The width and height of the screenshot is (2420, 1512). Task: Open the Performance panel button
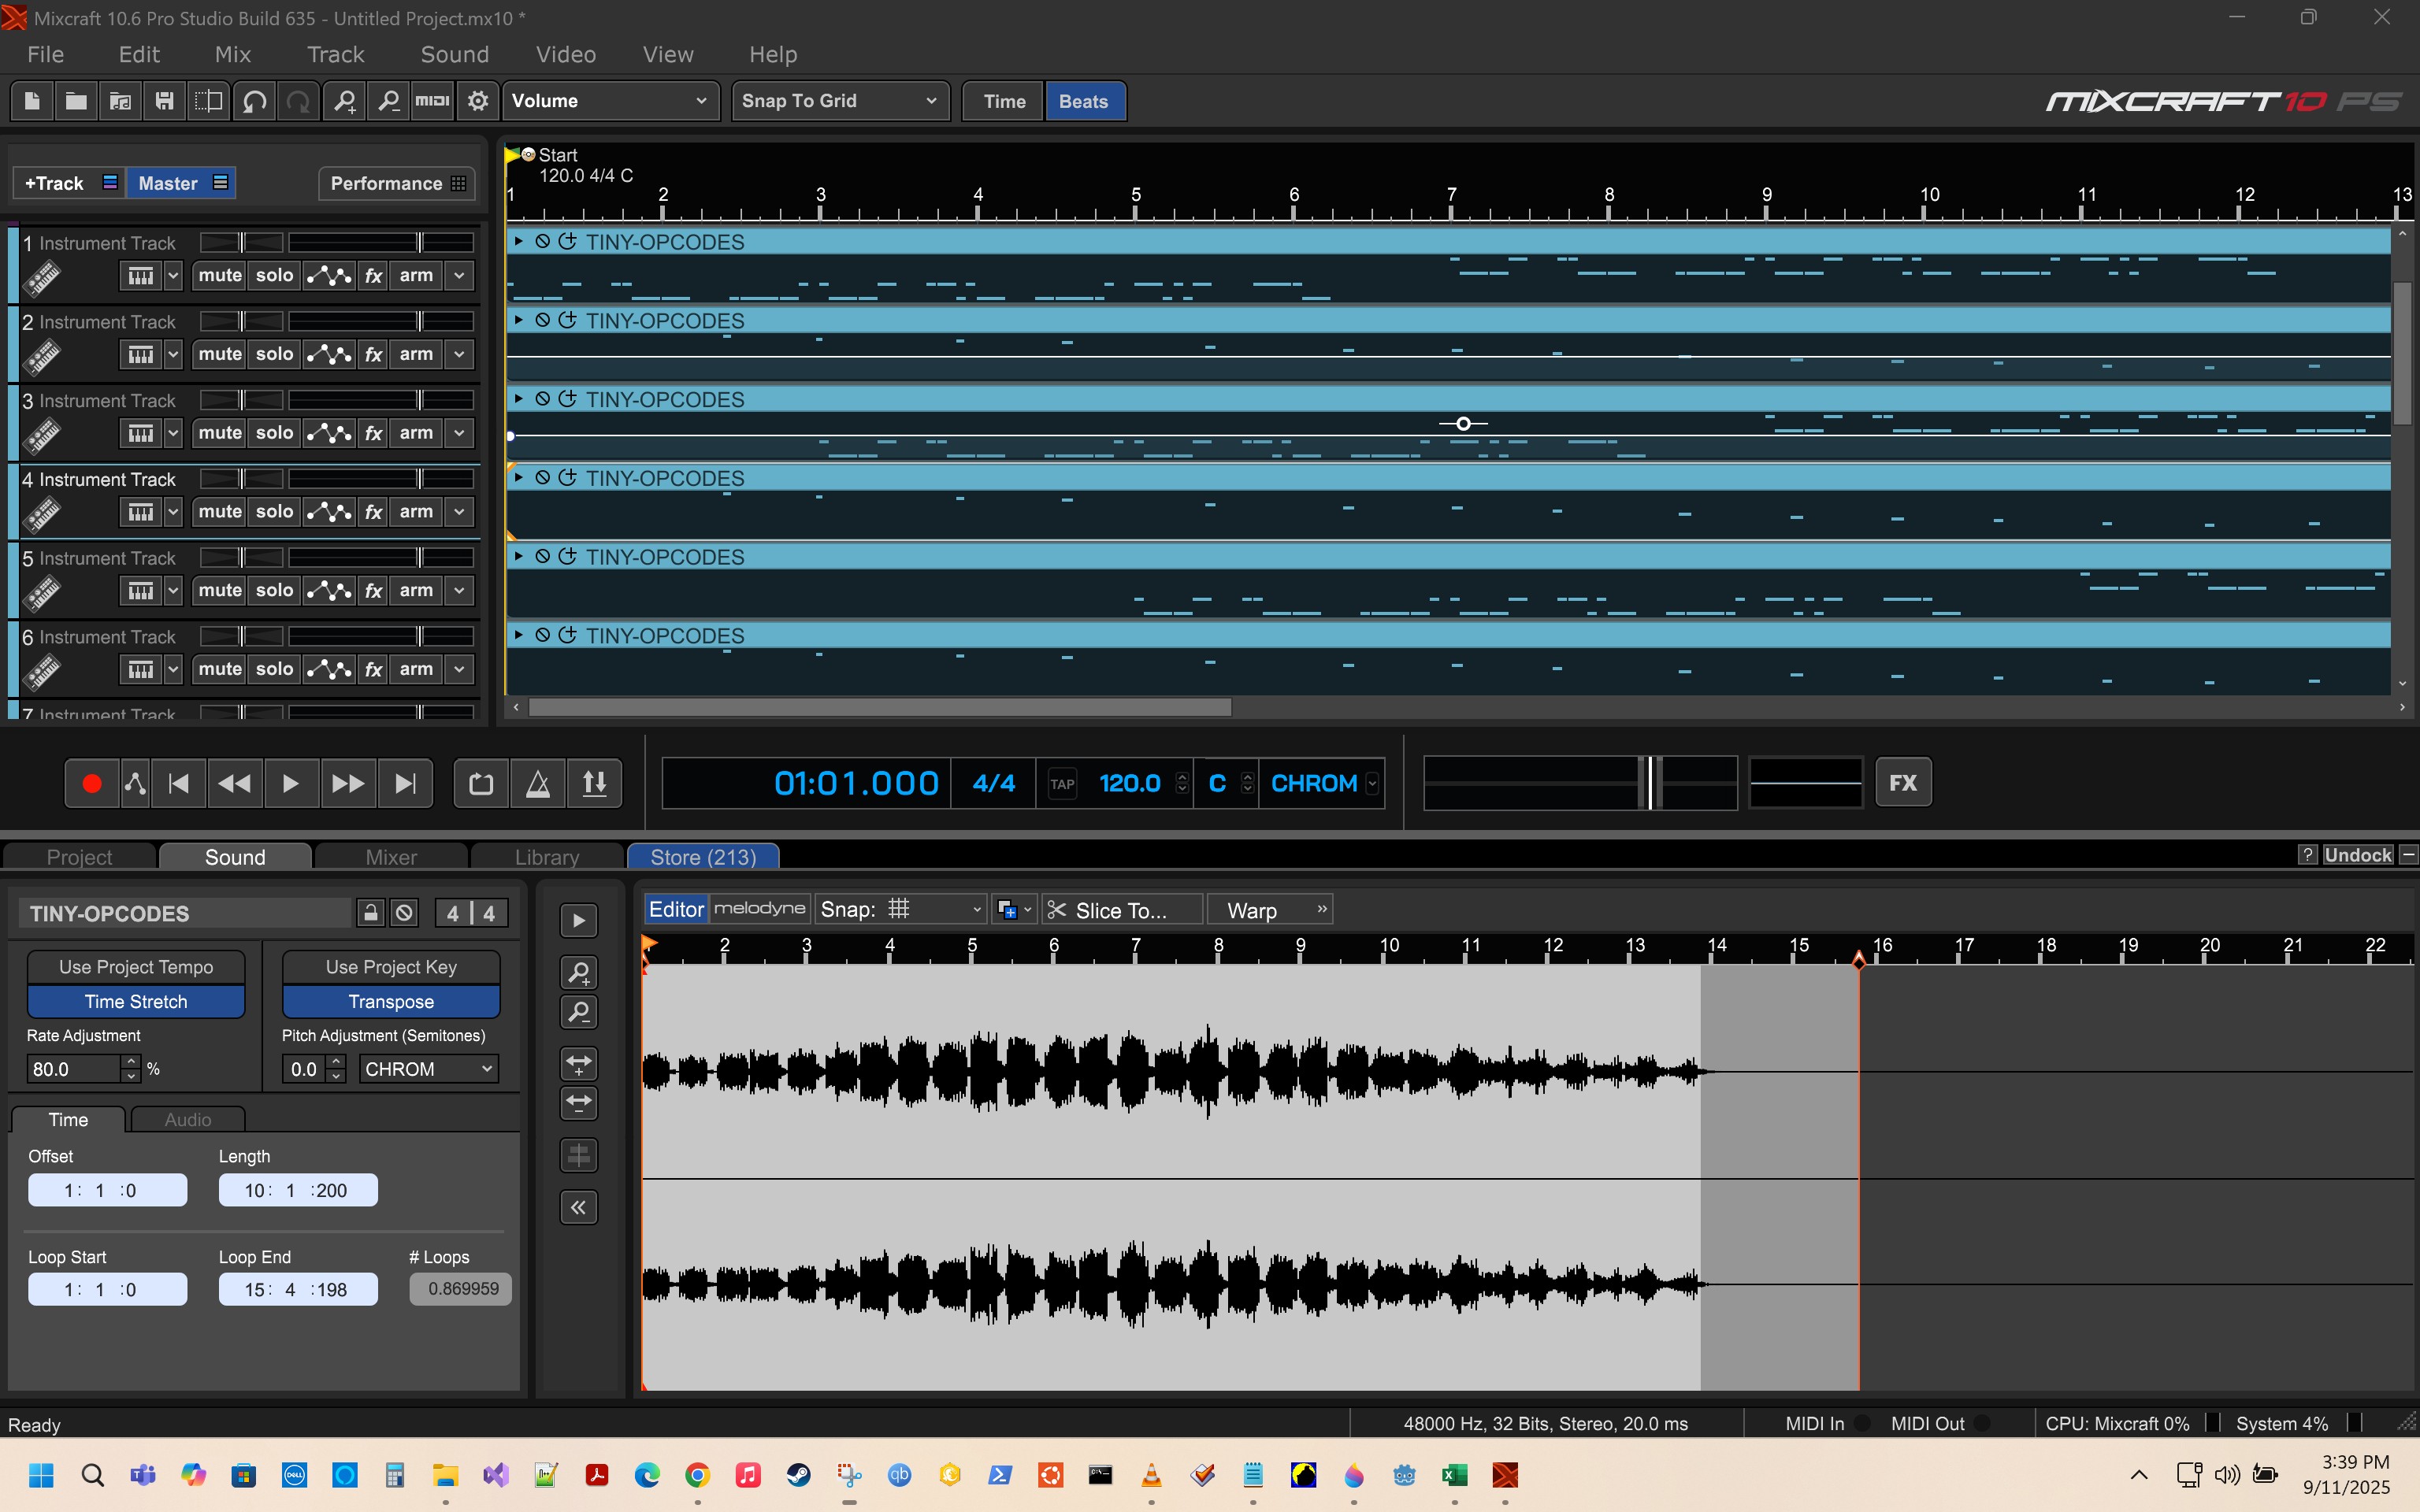397,183
